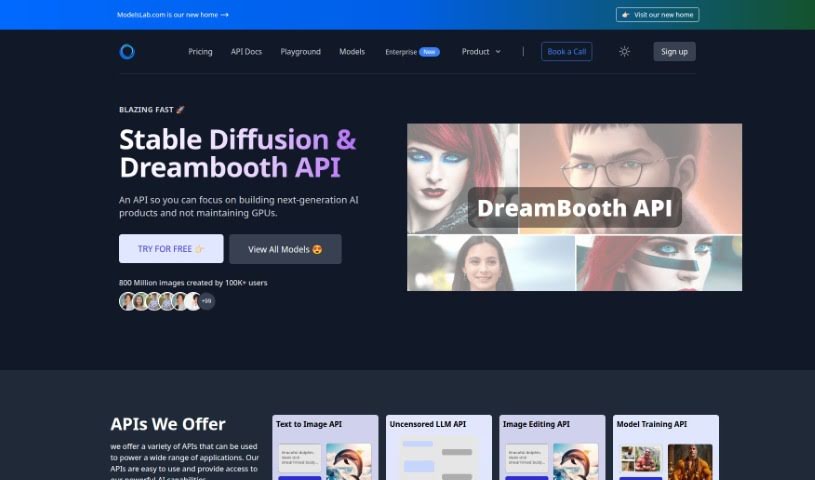Viewport: 815px width, 480px height.
Task: Open the Pricing page
Action: pyautogui.click(x=200, y=51)
